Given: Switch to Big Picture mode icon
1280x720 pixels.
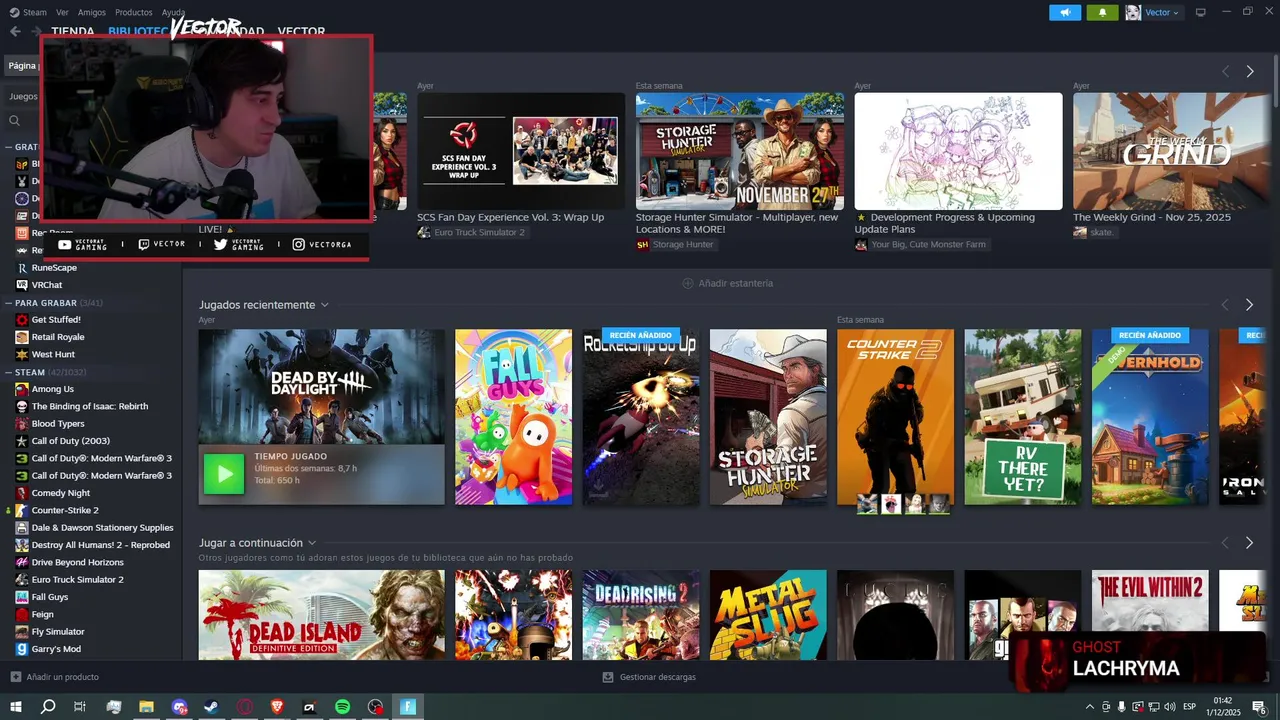Looking at the screenshot, I should (1201, 12).
